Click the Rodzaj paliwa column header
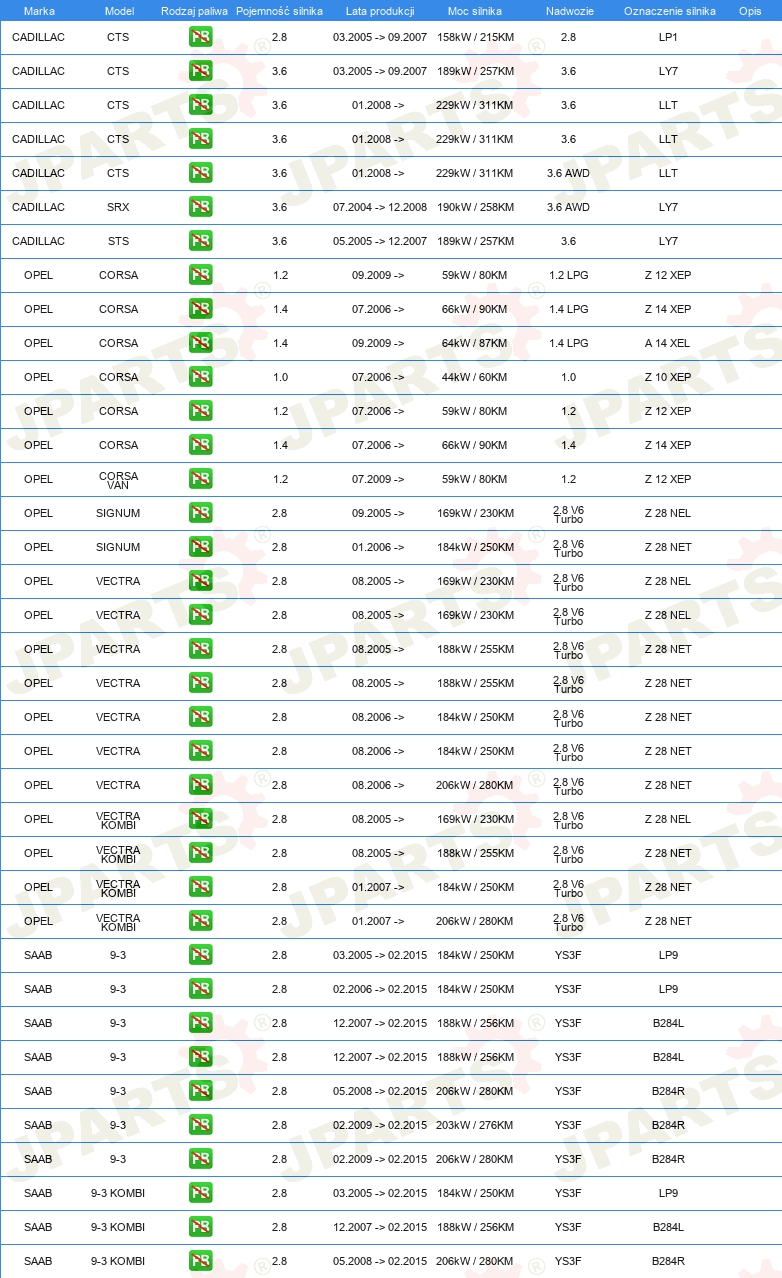The width and height of the screenshot is (782, 1278). coord(194,11)
